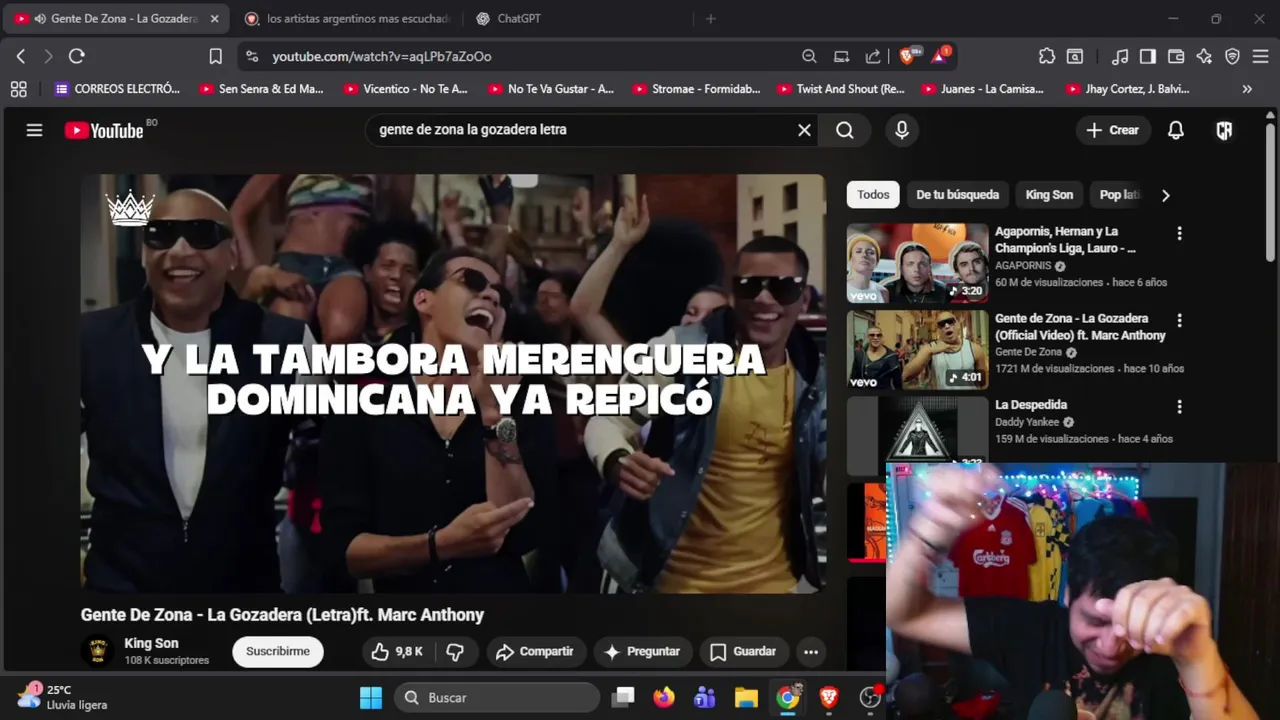The image size is (1280, 720).
Task: Show more filter chips with the arrow
Action: (1165, 195)
